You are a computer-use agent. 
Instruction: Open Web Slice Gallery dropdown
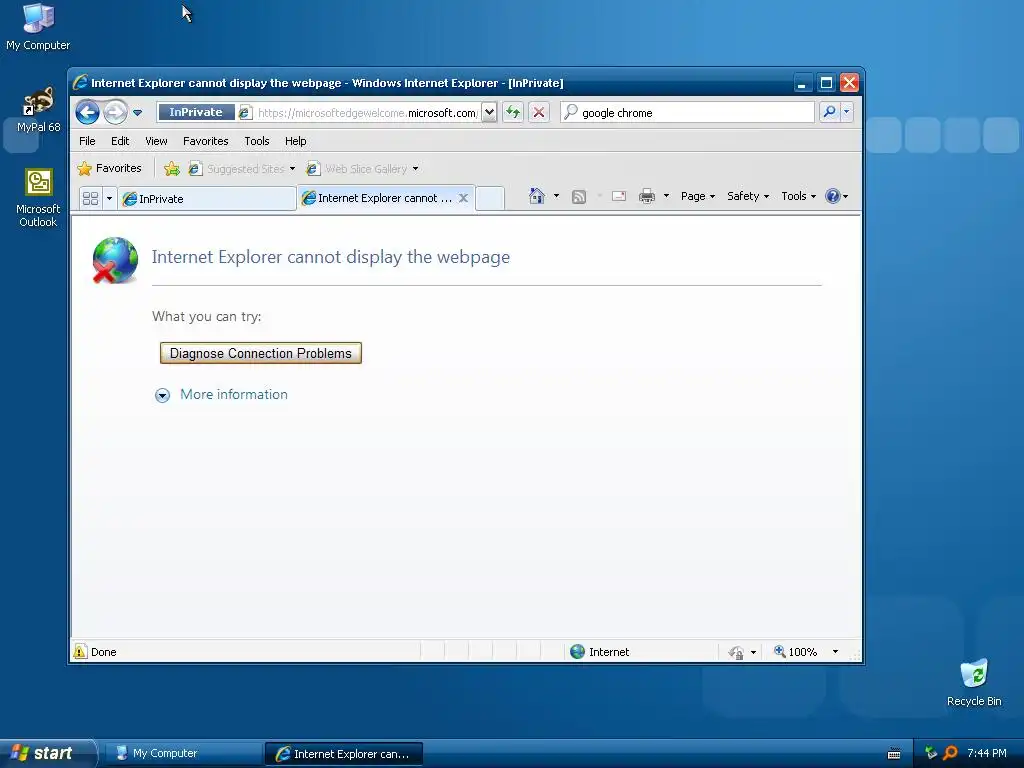[362, 169]
